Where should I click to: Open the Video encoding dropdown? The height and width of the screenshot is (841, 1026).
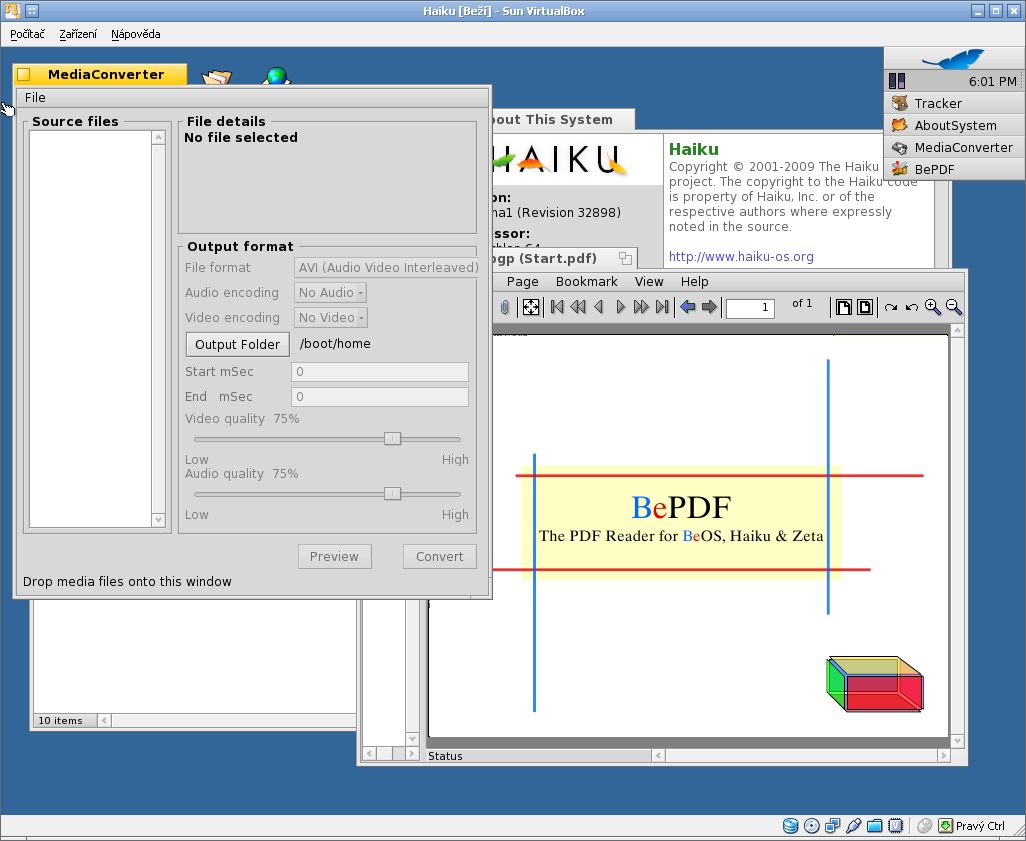330,317
